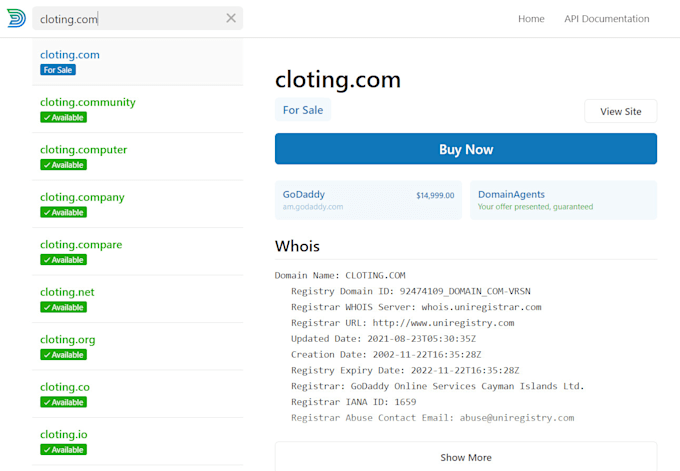Select cloting.net domain result
Image resolution: width=680 pixels, height=471 pixels.
137,299
